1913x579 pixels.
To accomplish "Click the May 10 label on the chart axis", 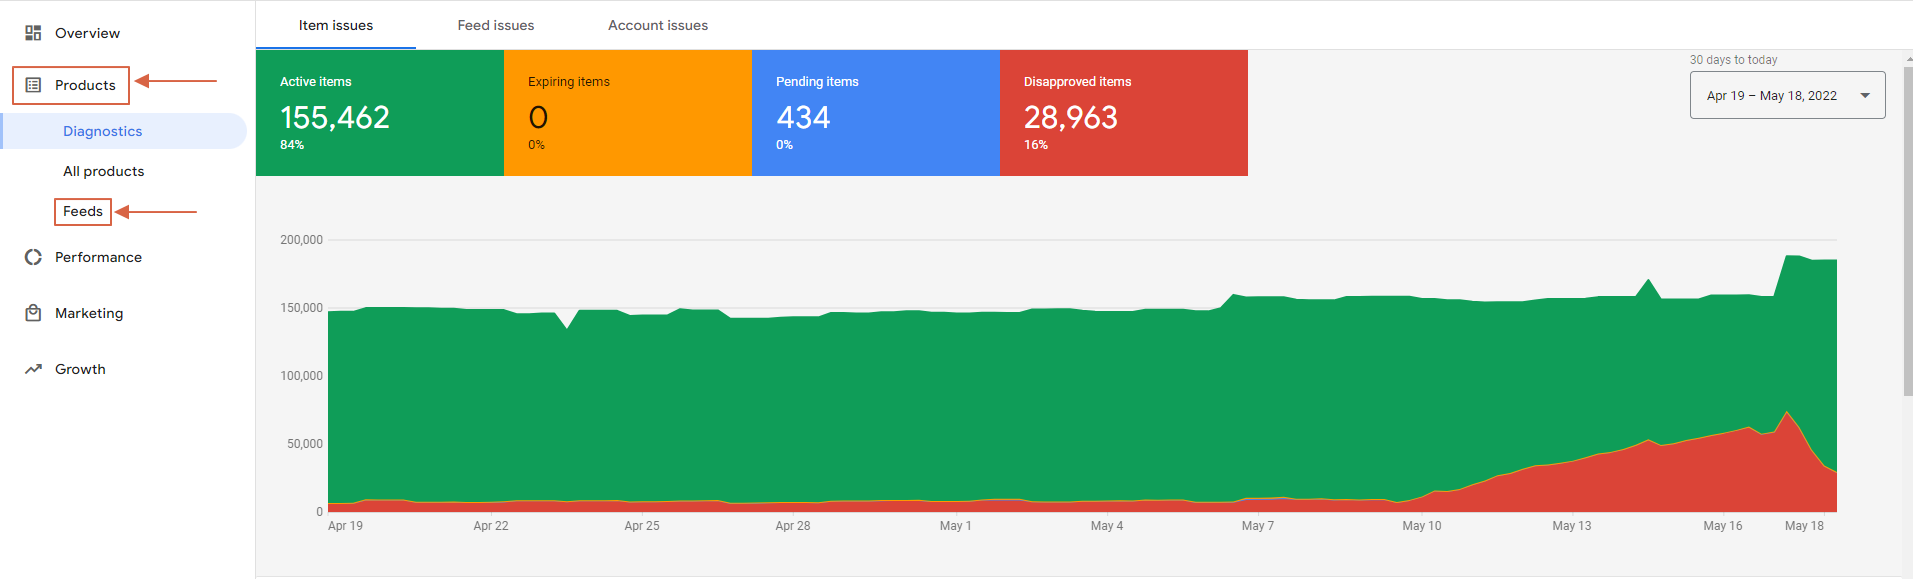I will pyautogui.click(x=1422, y=526).
